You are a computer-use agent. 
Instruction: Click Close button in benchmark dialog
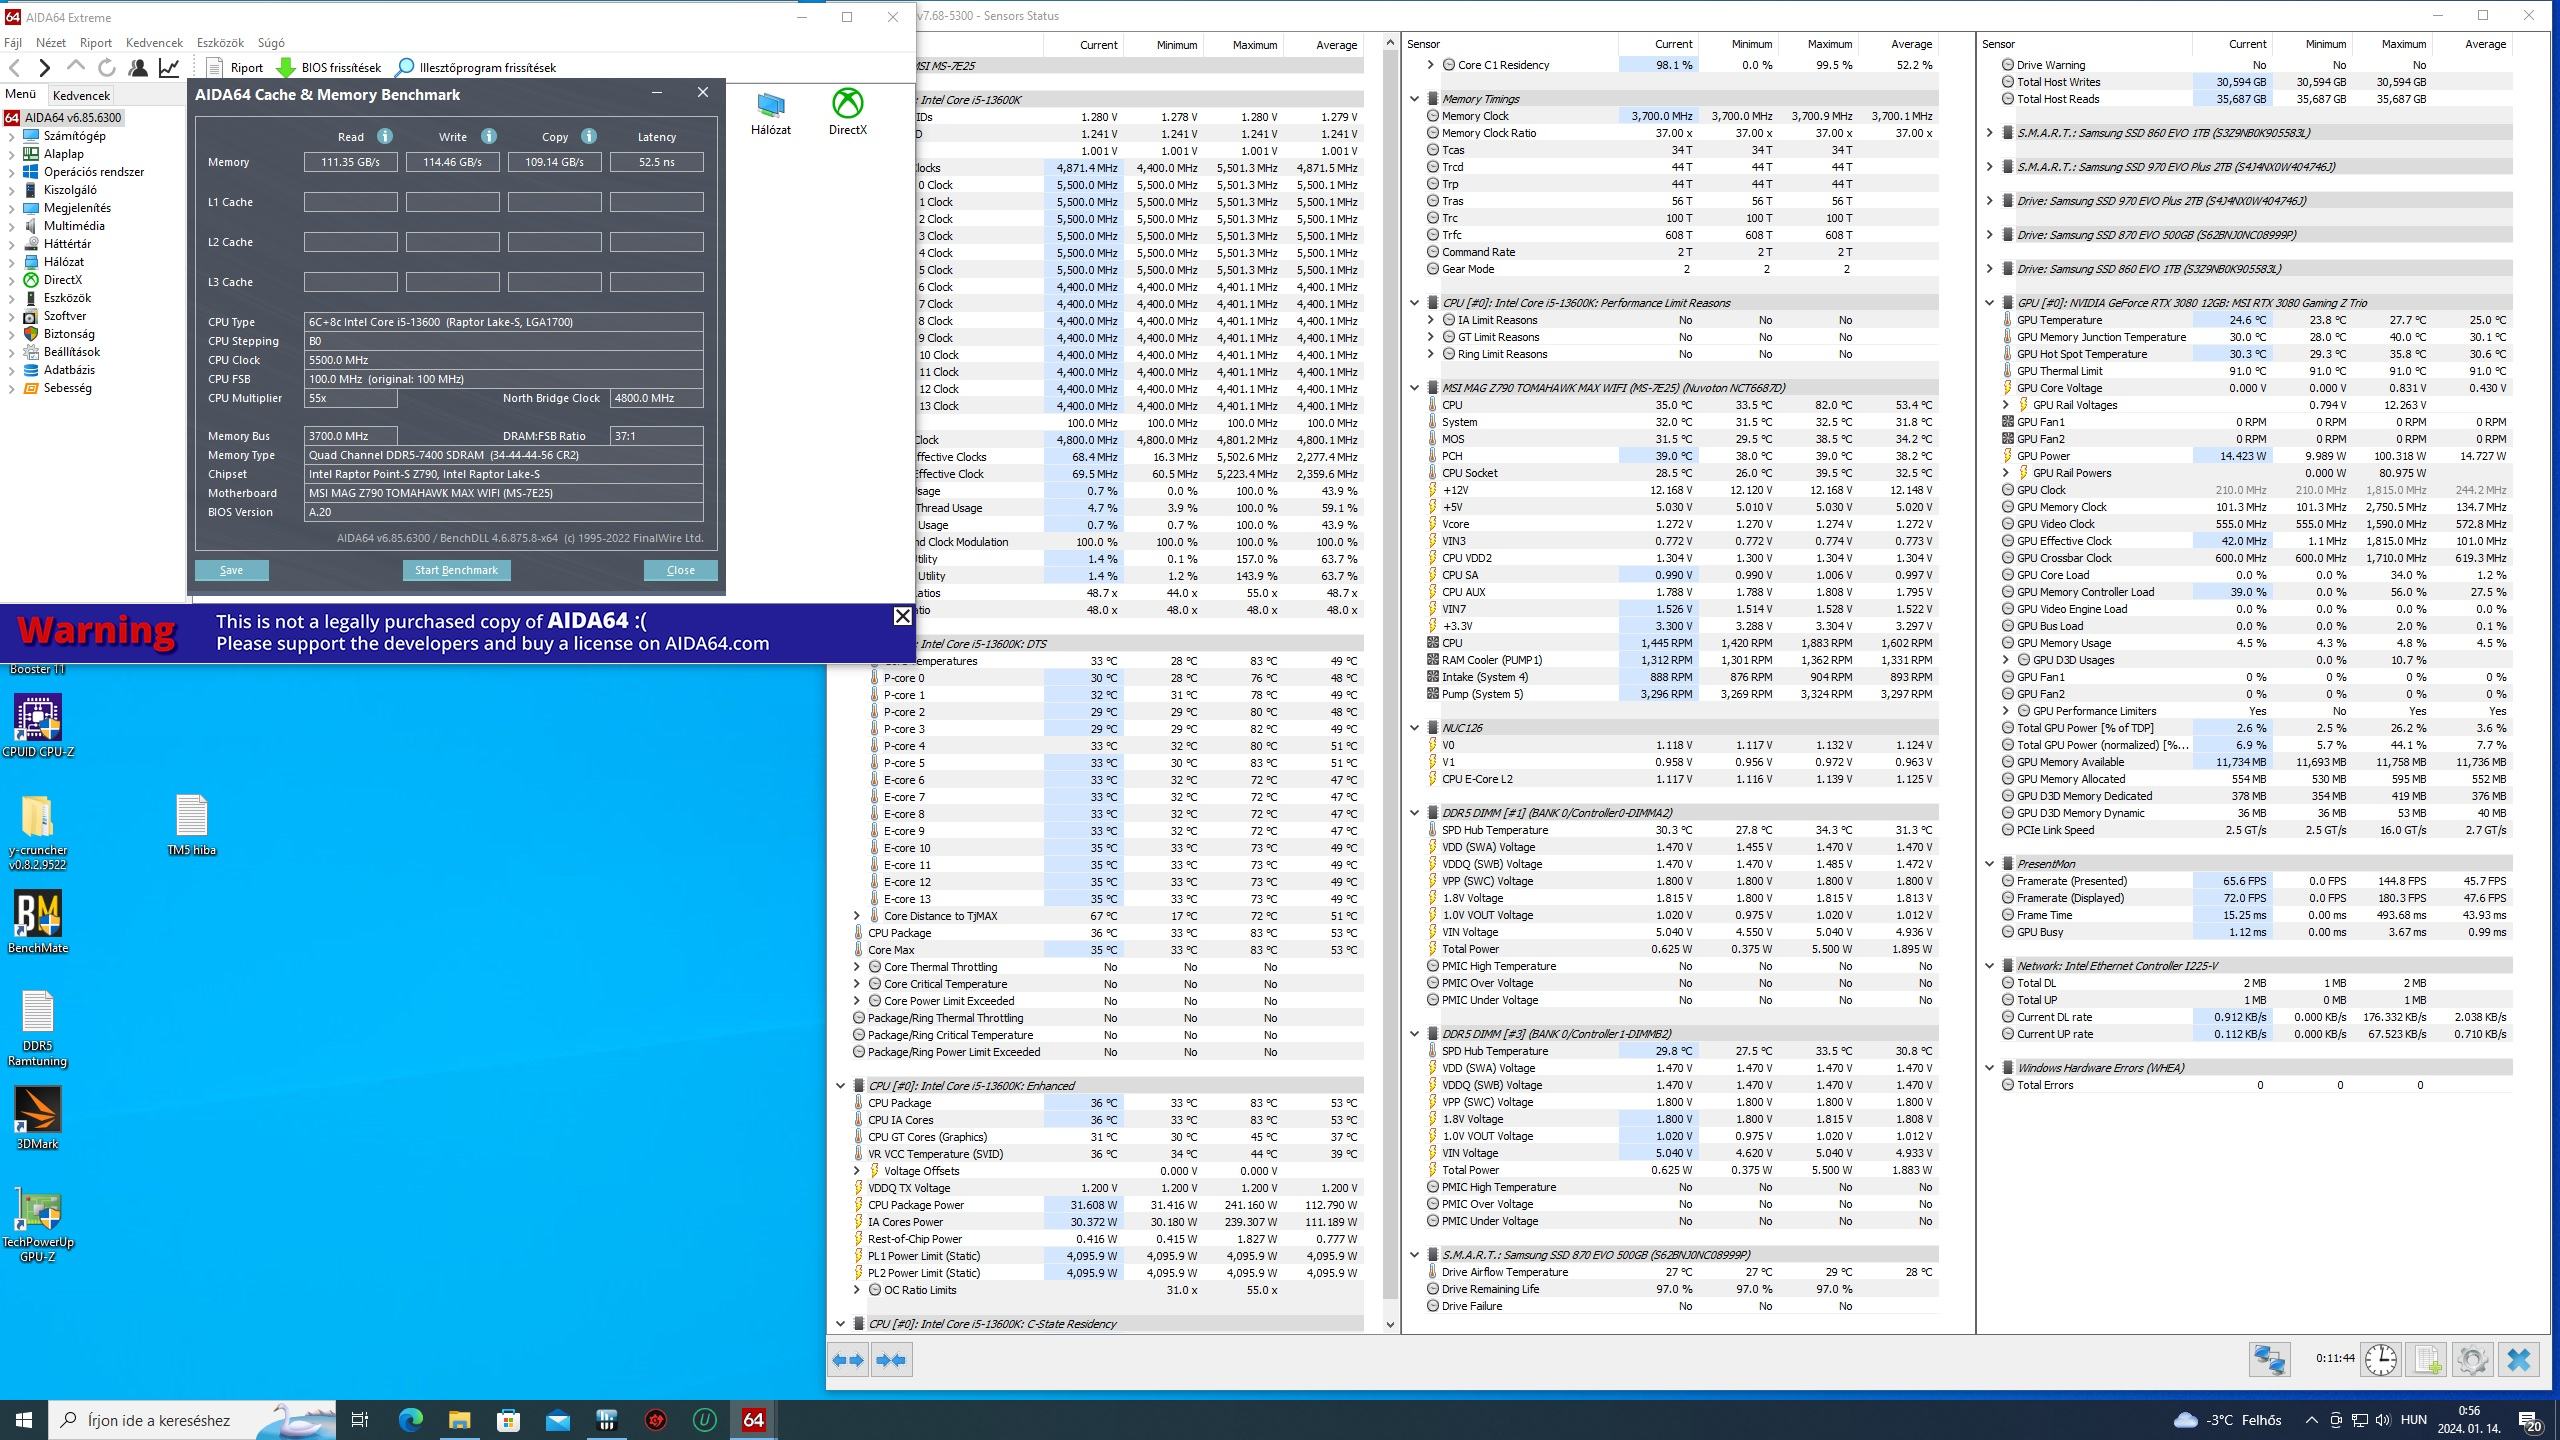(x=681, y=570)
